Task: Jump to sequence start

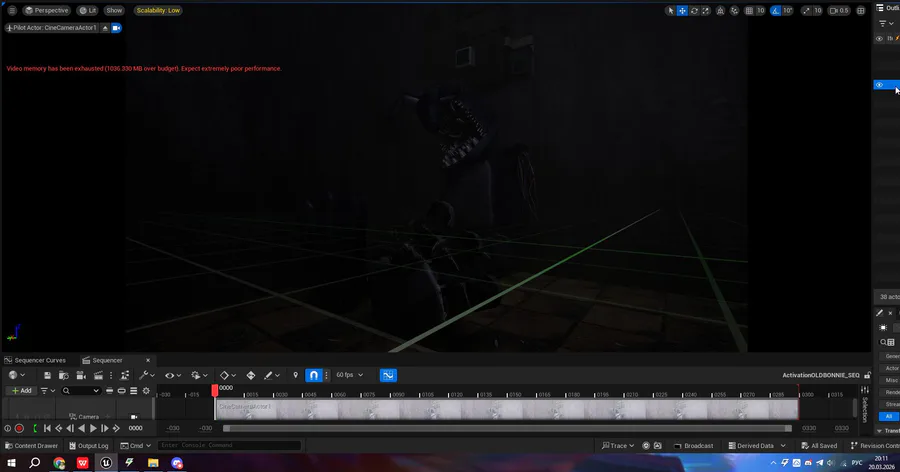Action: coord(47,428)
